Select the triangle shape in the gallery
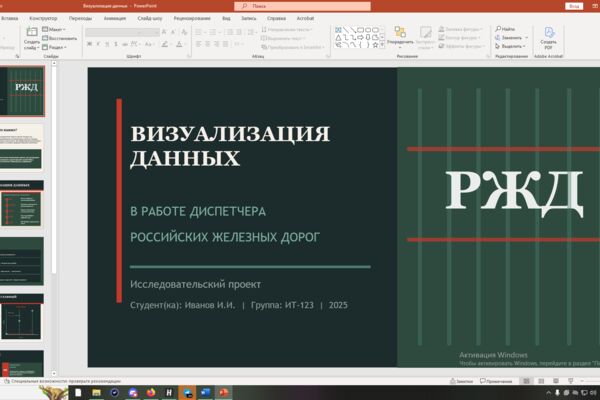Screen dimensions: 600x400 (x=338, y=37)
